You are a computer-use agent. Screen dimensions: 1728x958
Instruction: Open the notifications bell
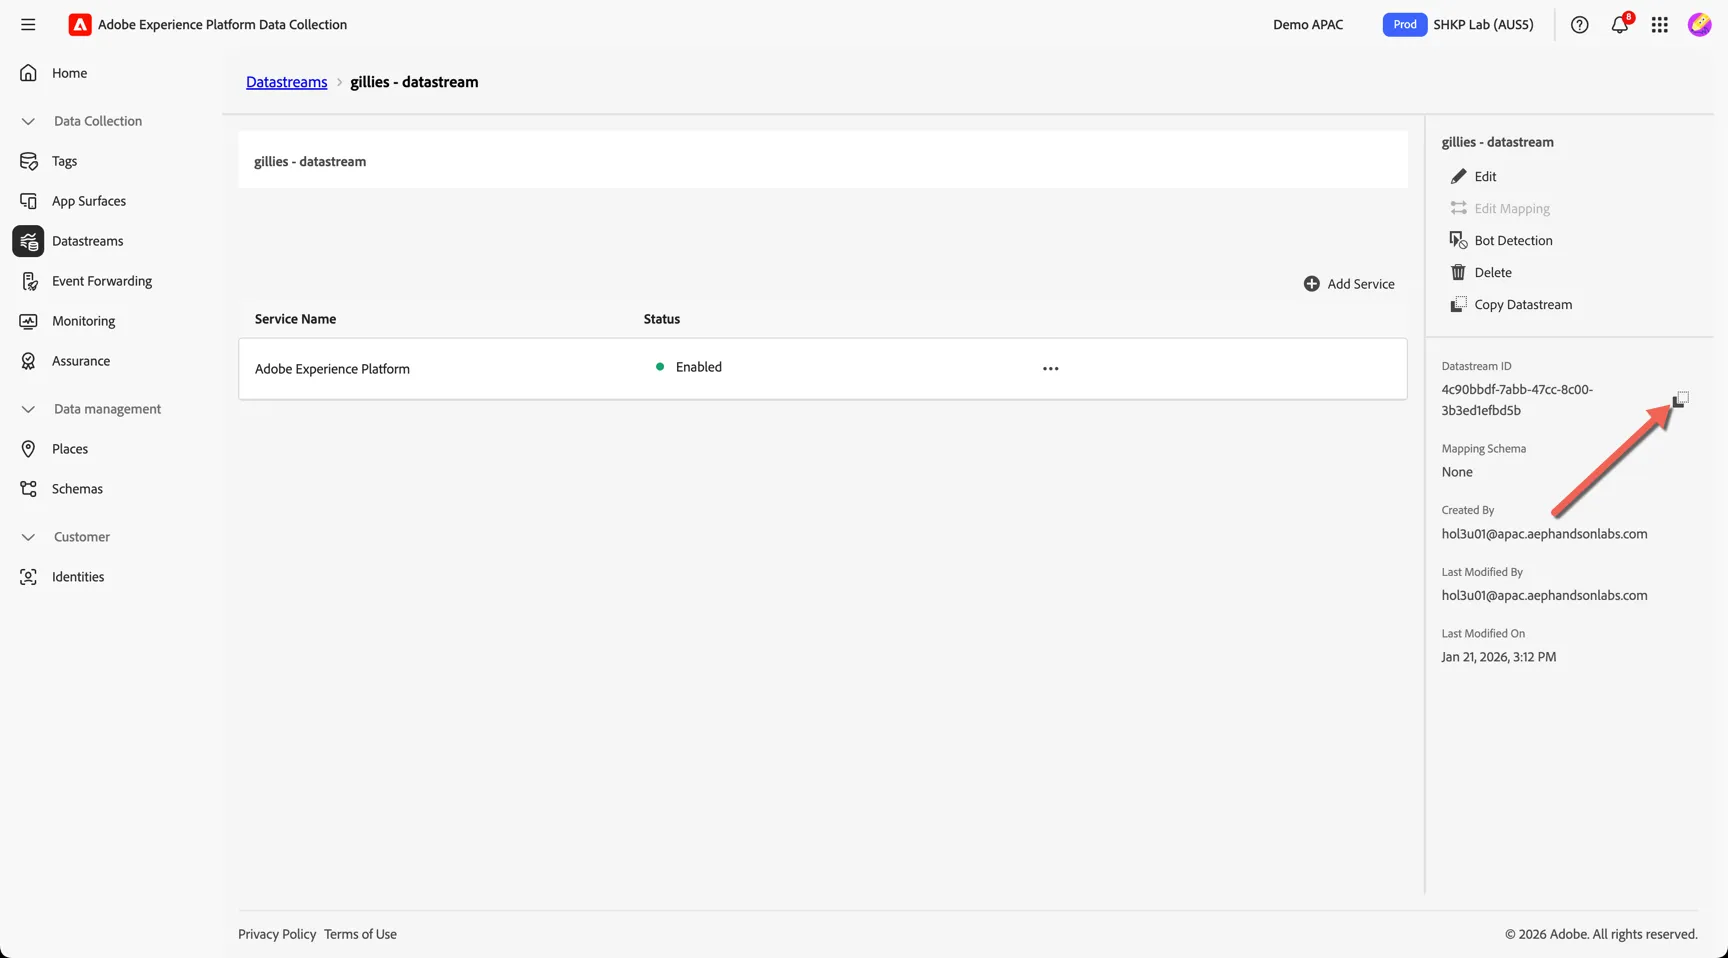coord(1620,24)
